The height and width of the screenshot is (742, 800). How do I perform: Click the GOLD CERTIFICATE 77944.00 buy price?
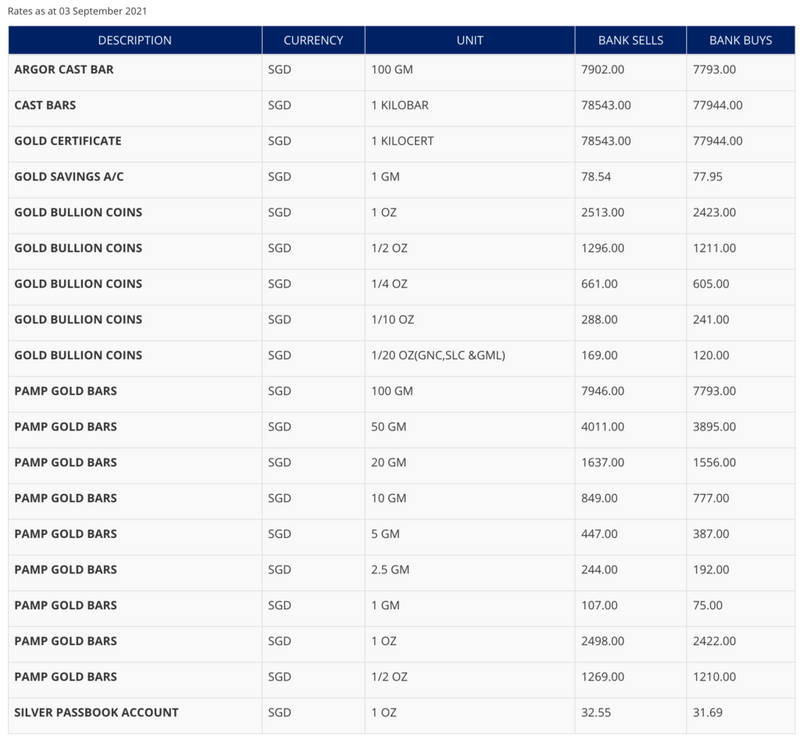[x=718, y=141]
